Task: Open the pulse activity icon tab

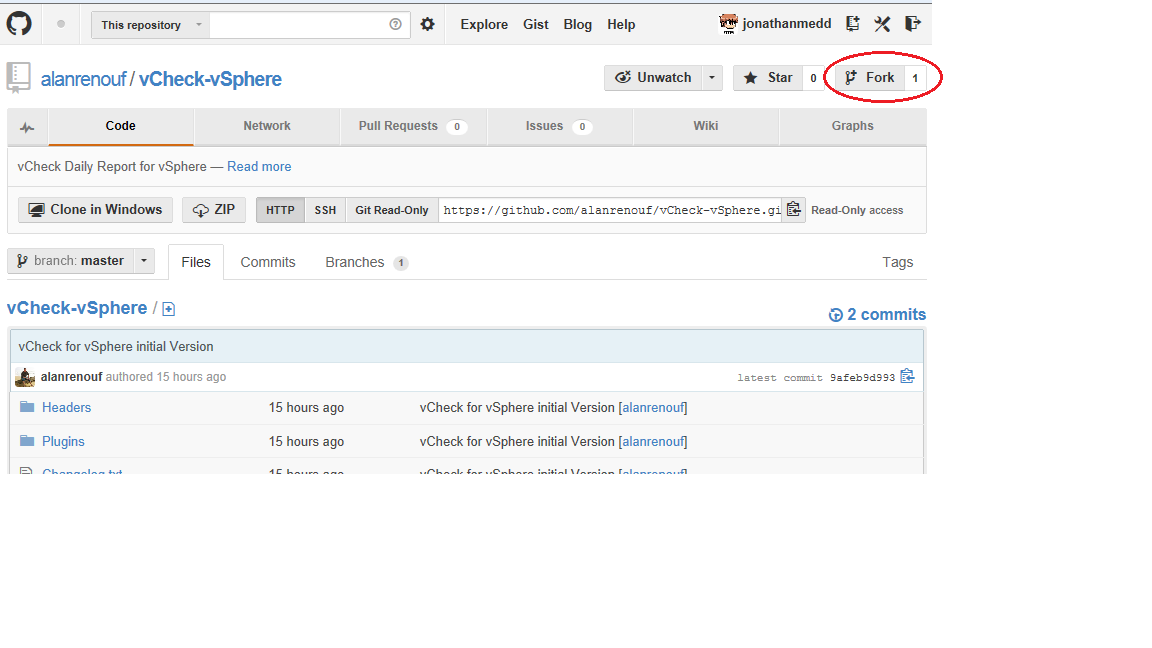Action: (x=27, y=127)
